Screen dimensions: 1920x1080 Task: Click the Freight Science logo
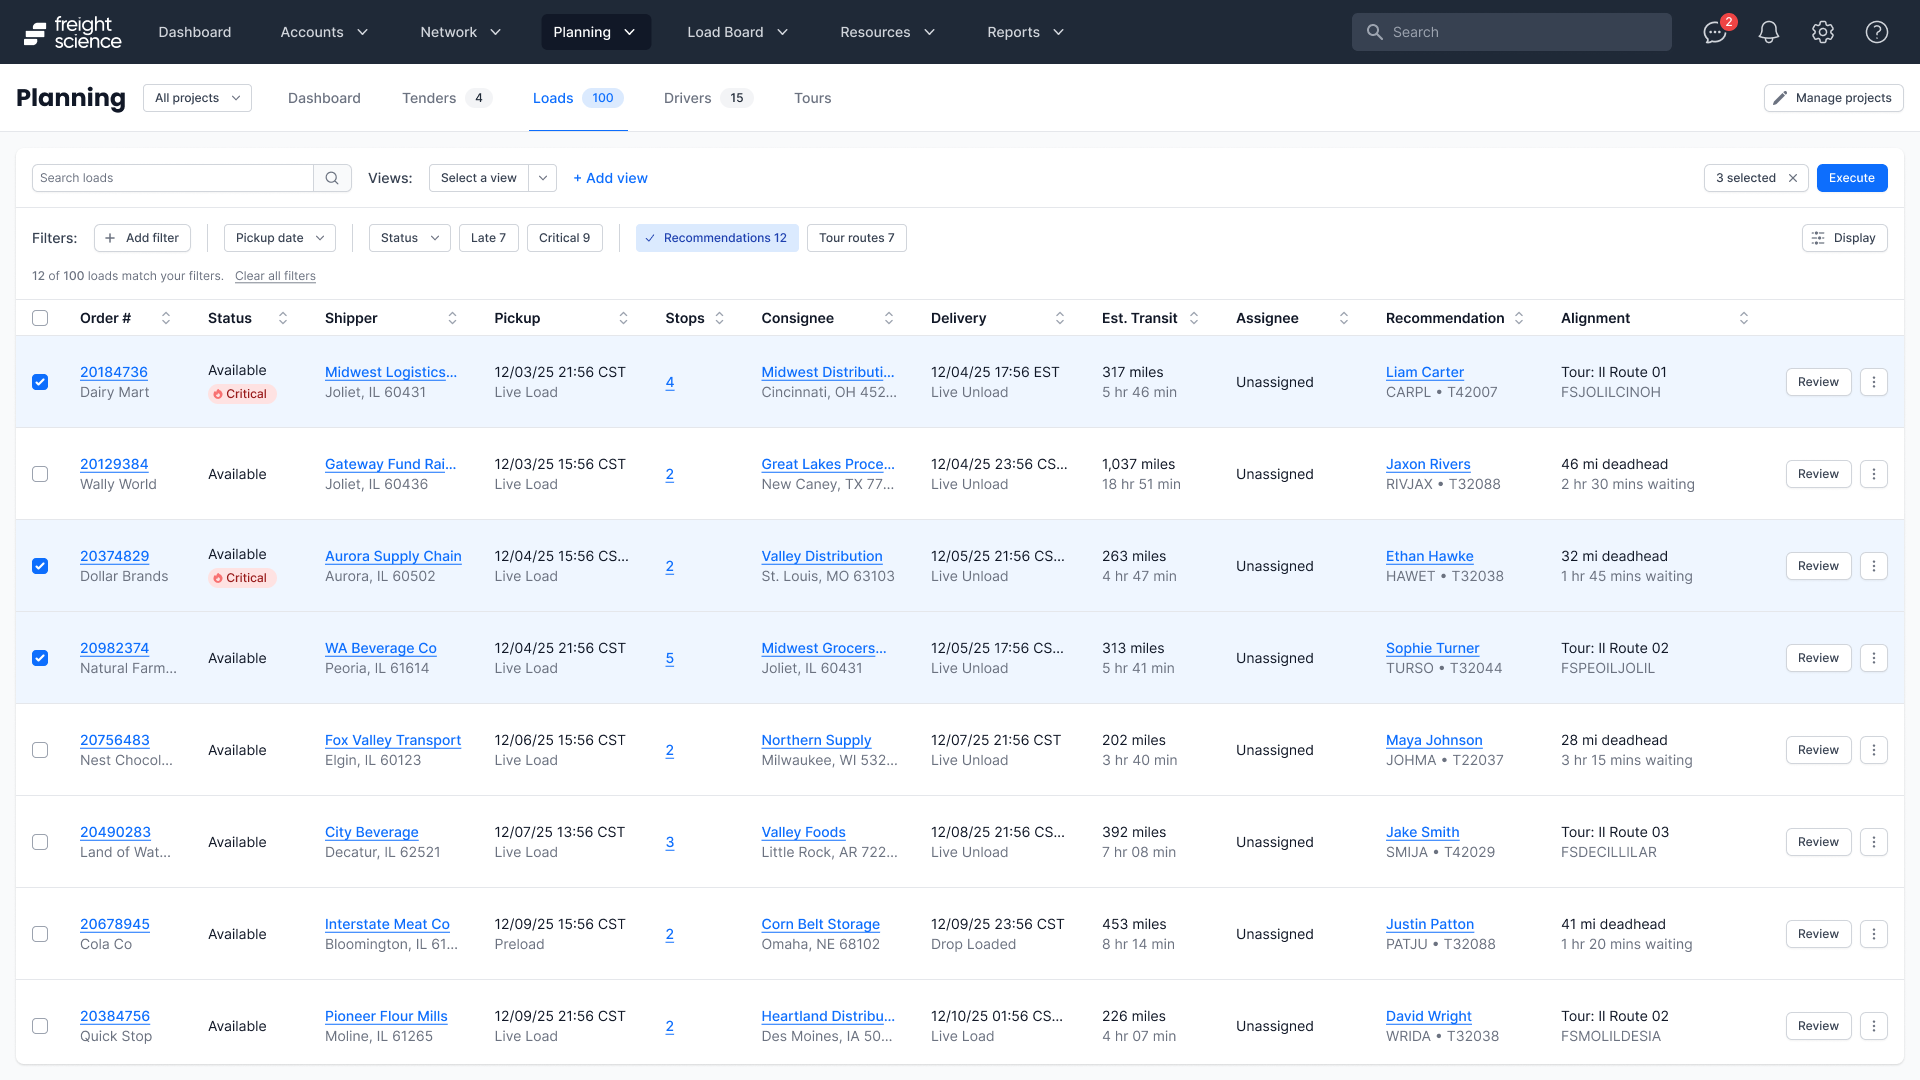(x=72, y=32)
